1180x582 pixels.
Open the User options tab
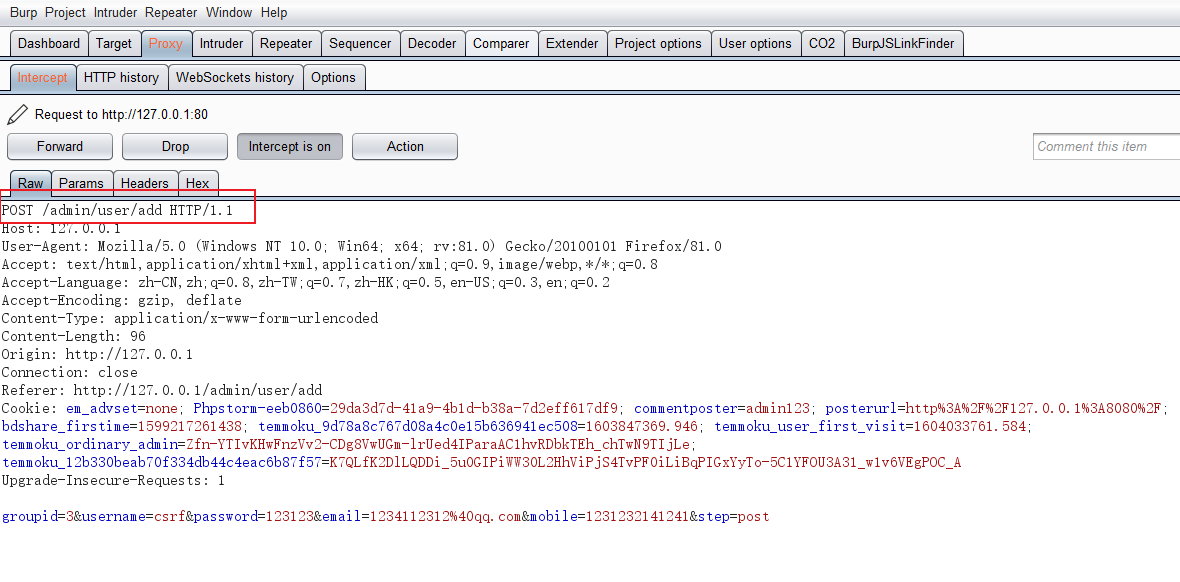click(755, 44)
